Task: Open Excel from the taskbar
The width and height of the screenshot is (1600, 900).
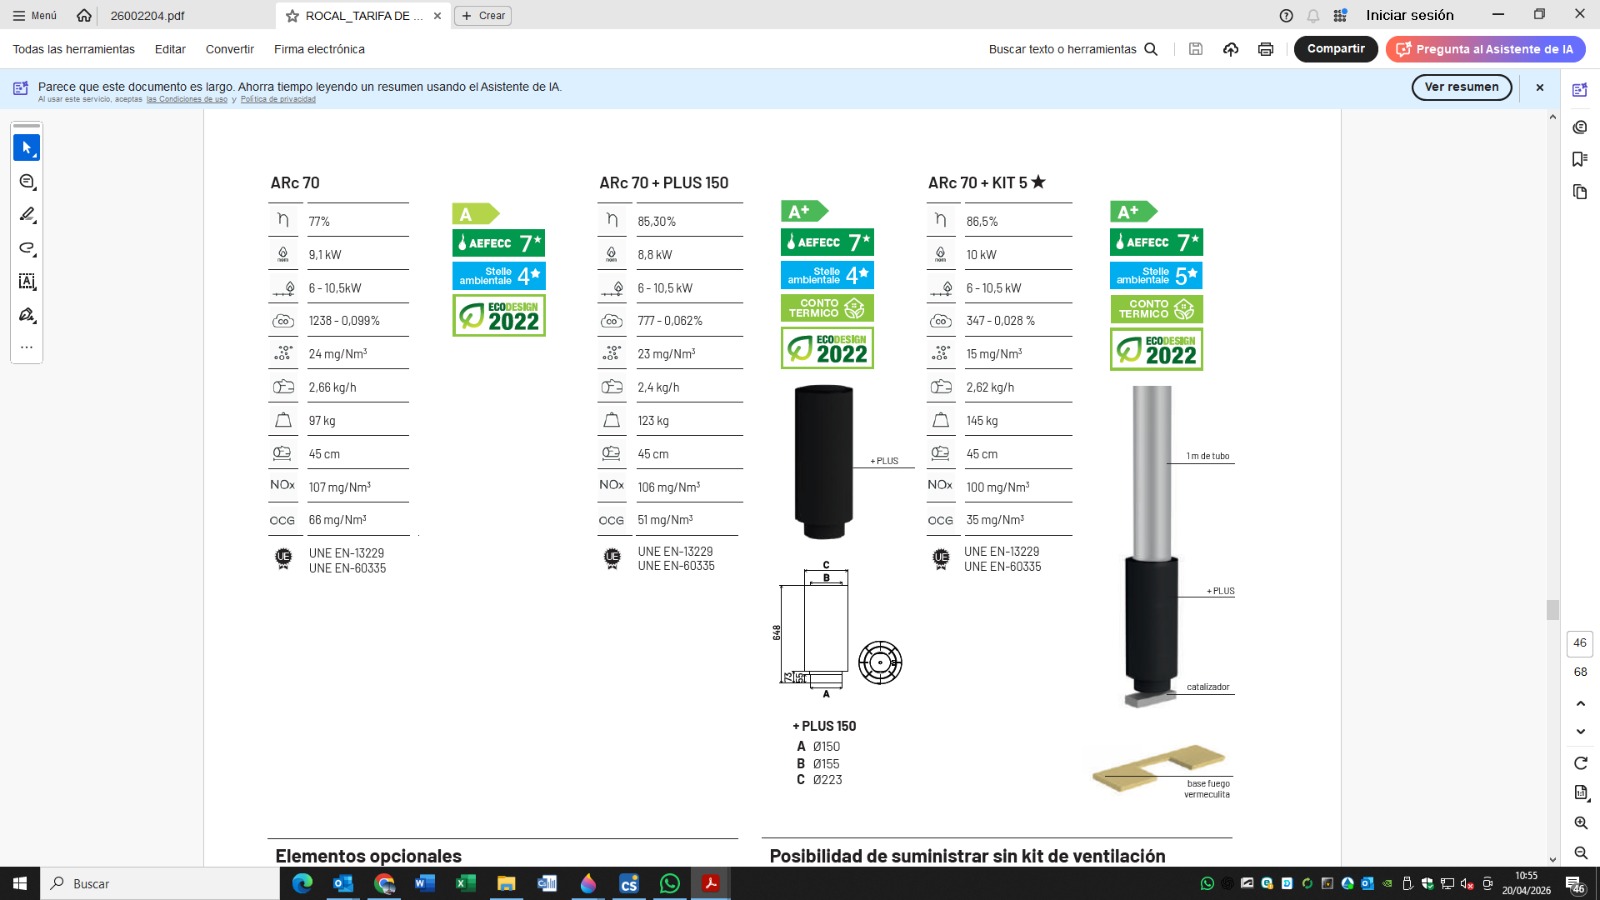Action: [x=466, y=883]
